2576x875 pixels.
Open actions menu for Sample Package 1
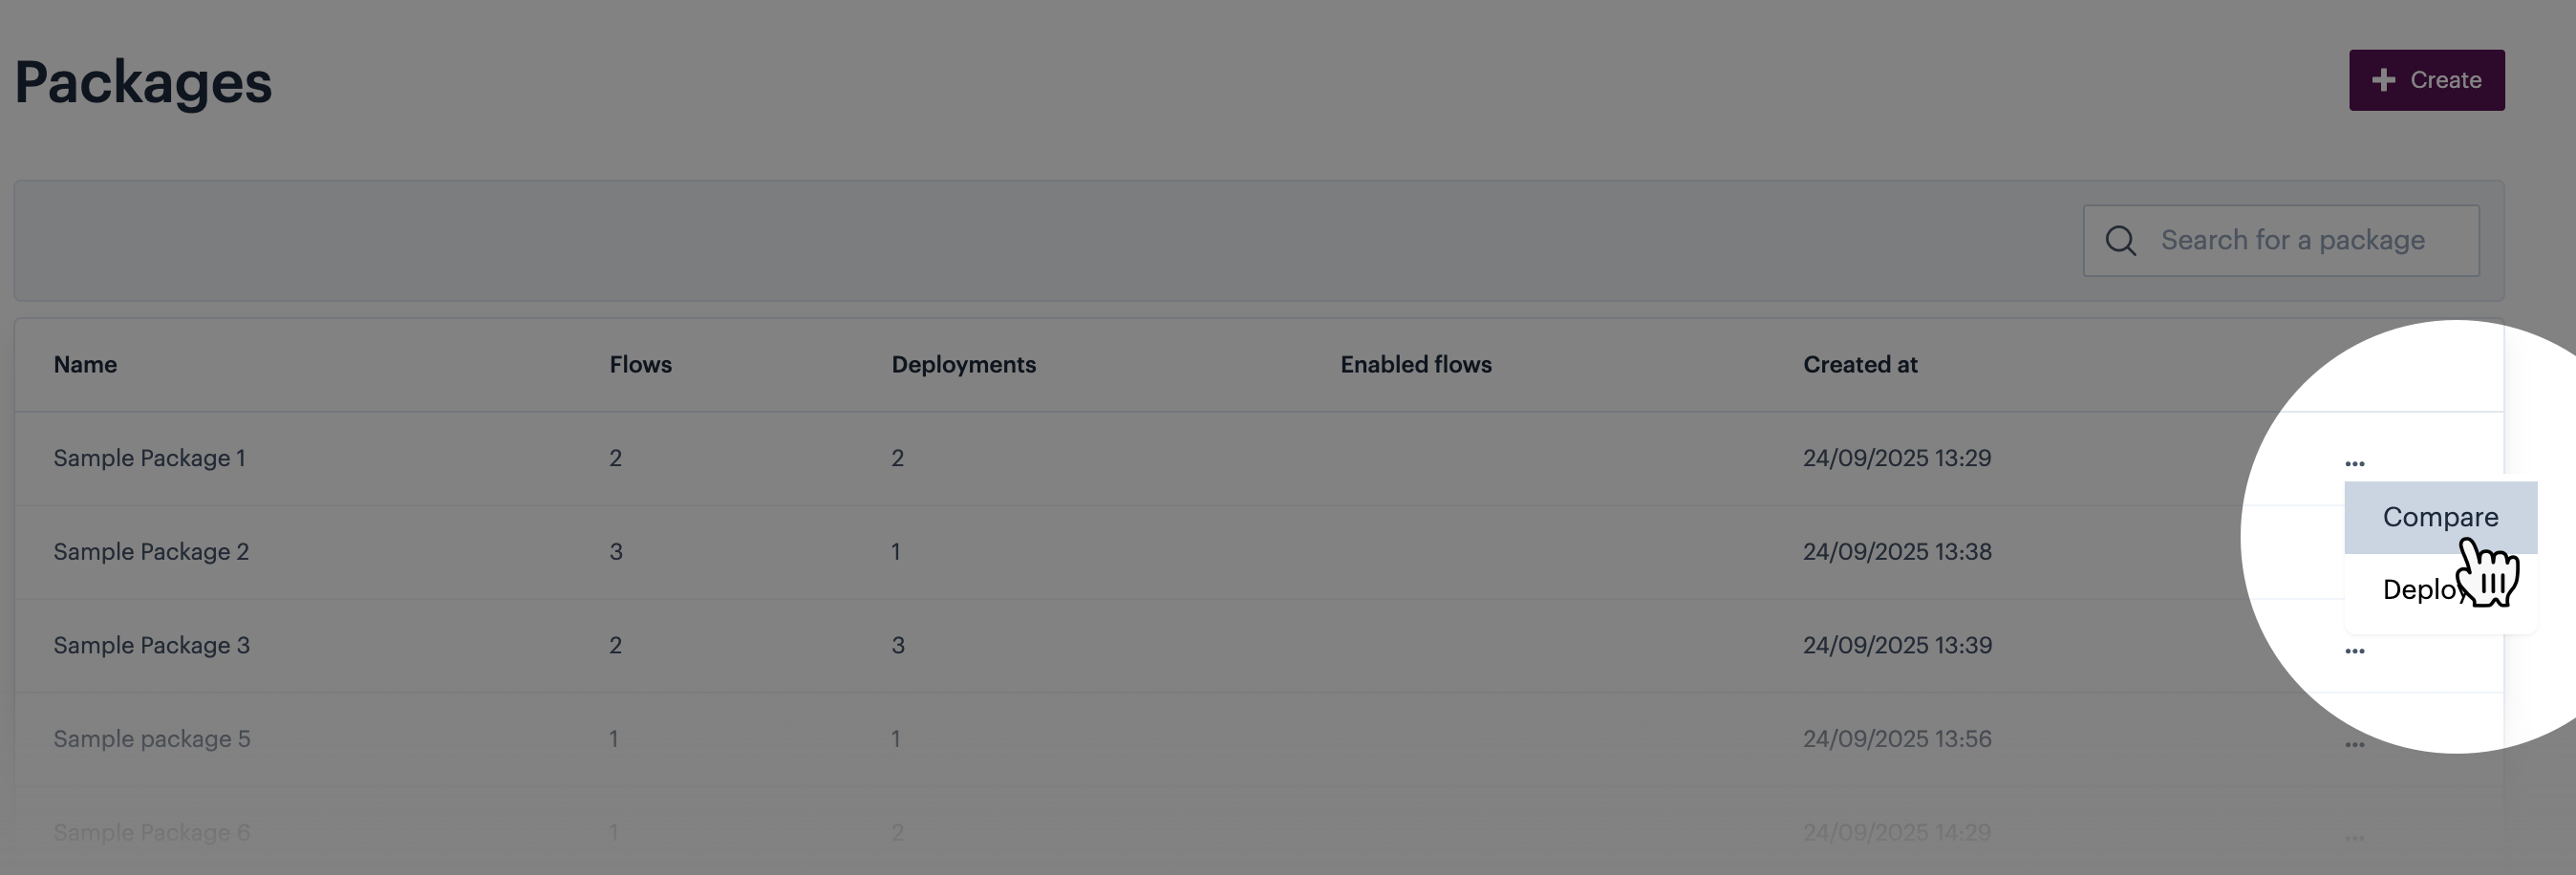point(2354,463)
